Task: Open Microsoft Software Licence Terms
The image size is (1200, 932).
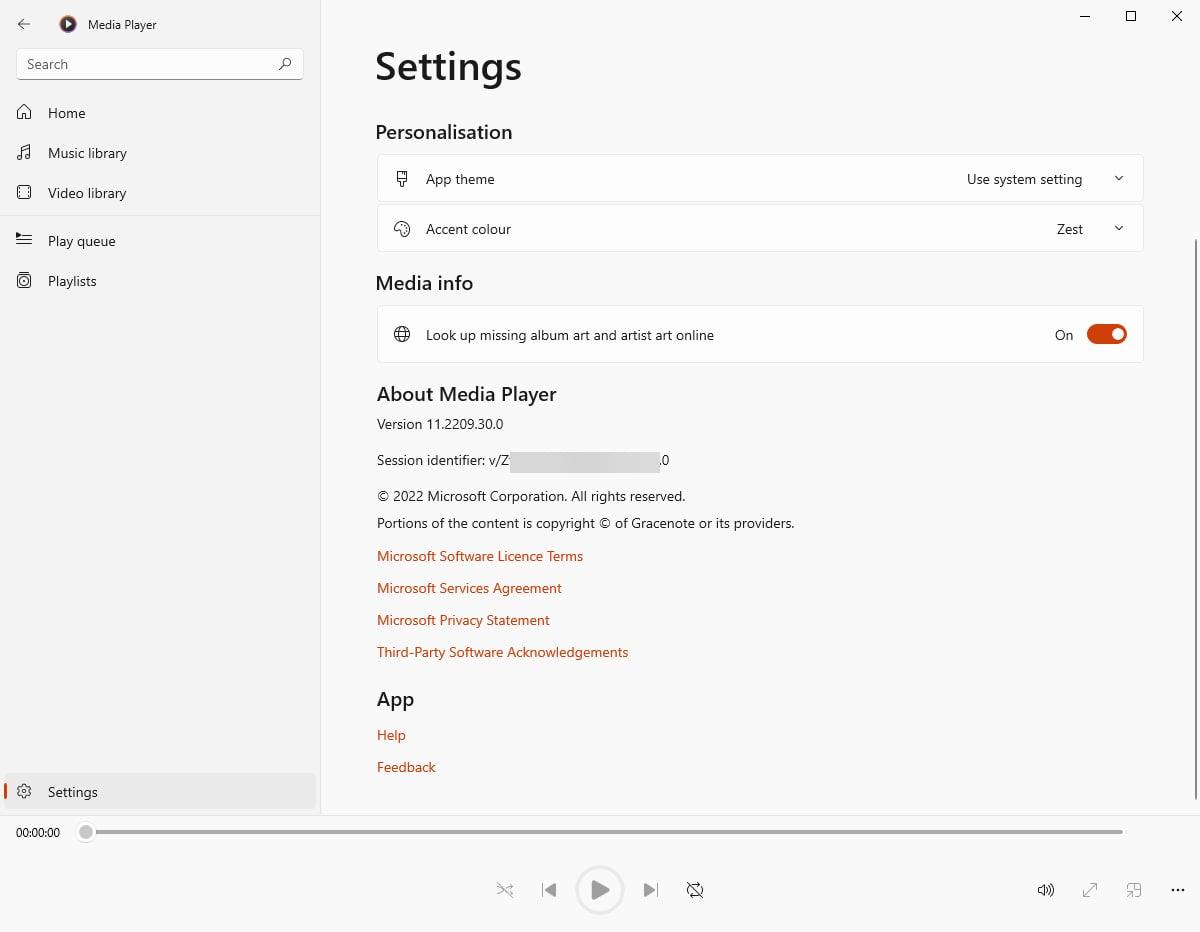Action: (x=480, y=556)
